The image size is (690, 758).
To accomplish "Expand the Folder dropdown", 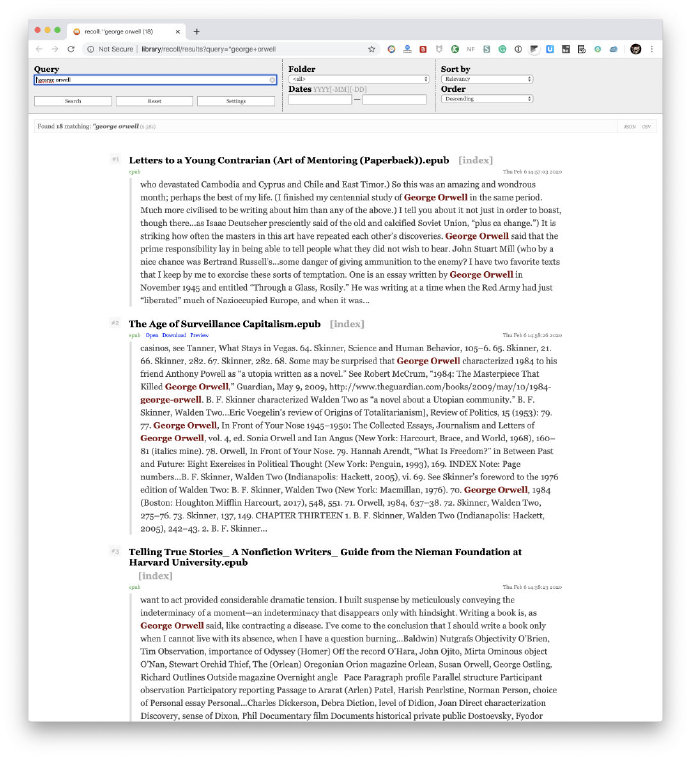I will 358,79.
